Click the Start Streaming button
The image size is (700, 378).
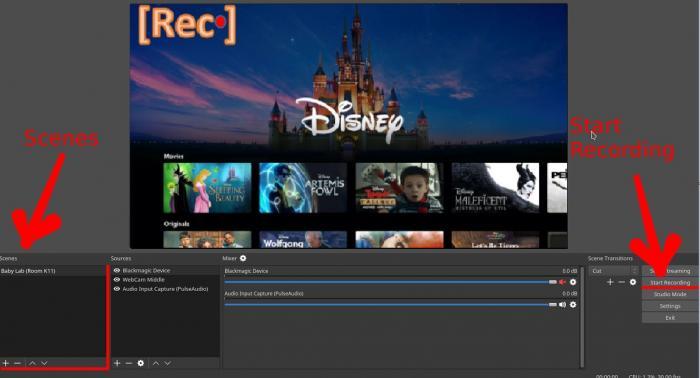tap(670, 271)
